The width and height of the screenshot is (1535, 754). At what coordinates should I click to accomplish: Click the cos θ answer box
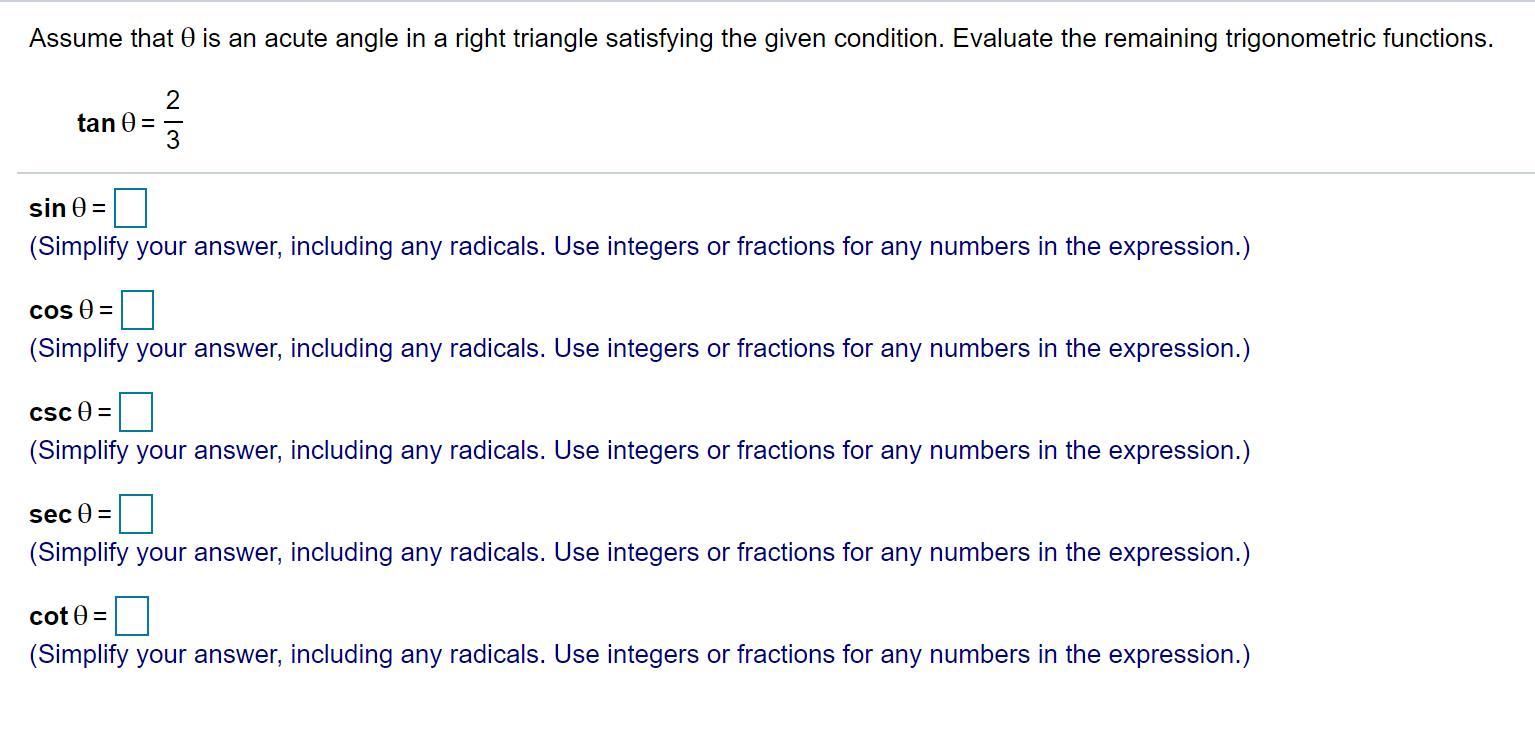pos(137,310)
